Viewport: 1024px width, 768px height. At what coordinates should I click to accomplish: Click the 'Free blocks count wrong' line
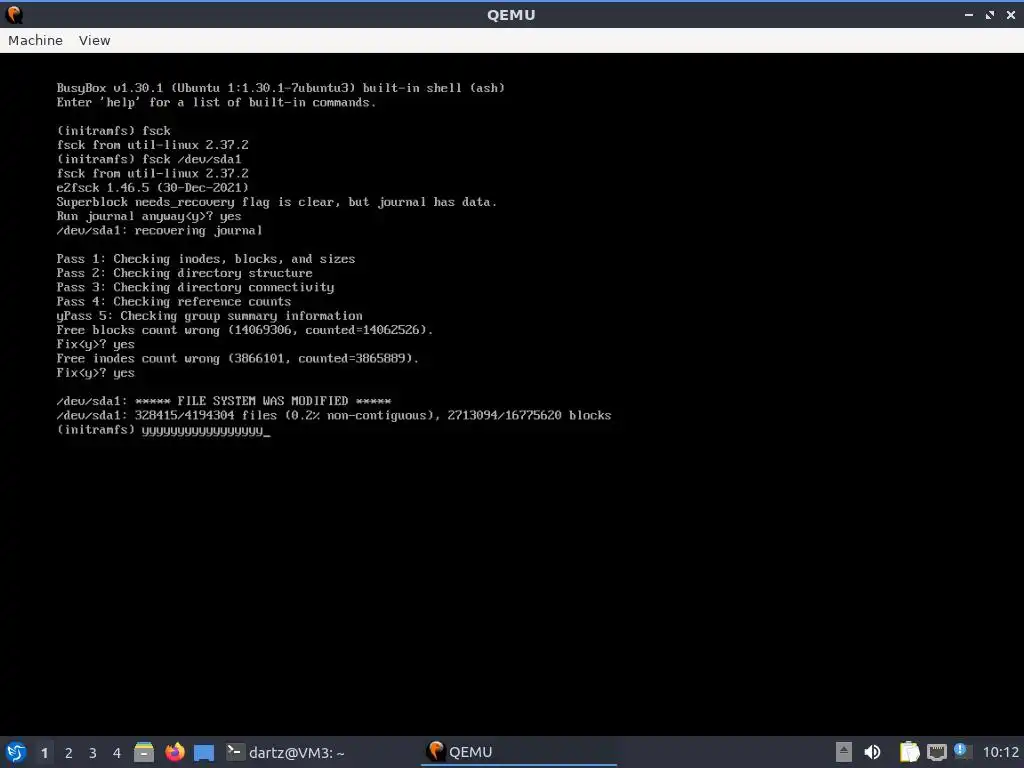(x=245, y=330)
